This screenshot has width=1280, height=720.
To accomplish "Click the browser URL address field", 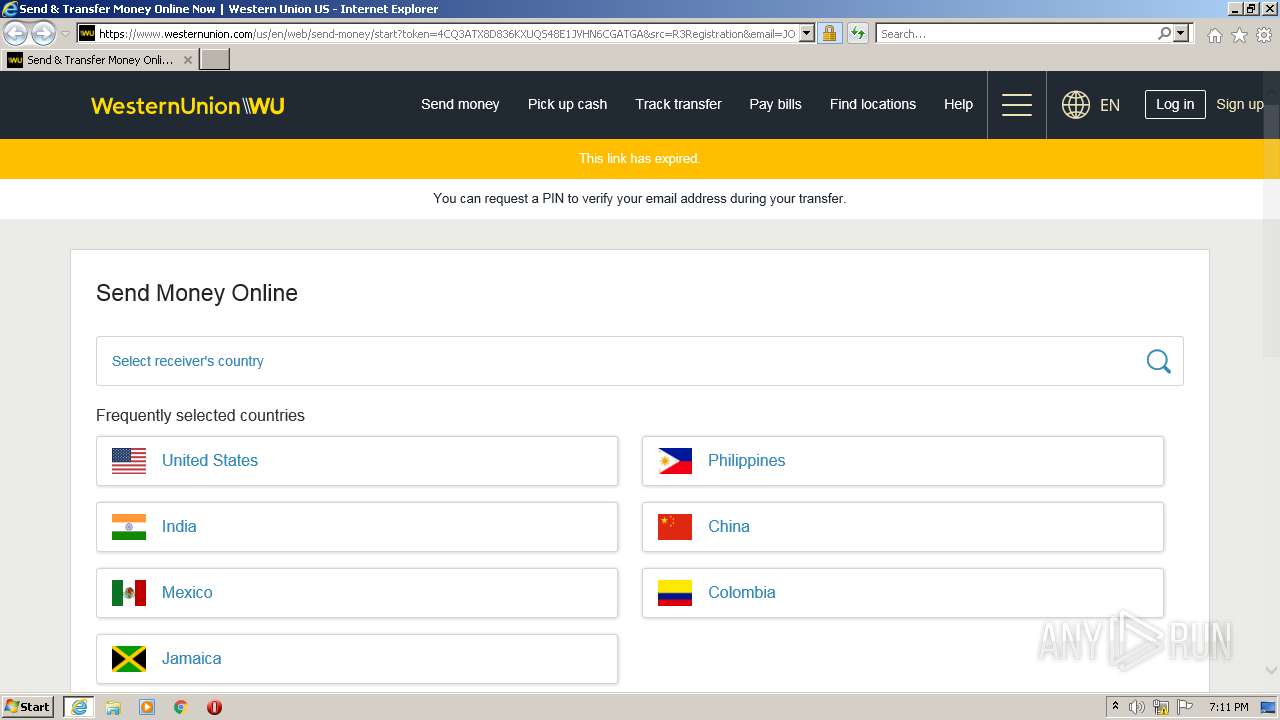I will tap(447, 34).
